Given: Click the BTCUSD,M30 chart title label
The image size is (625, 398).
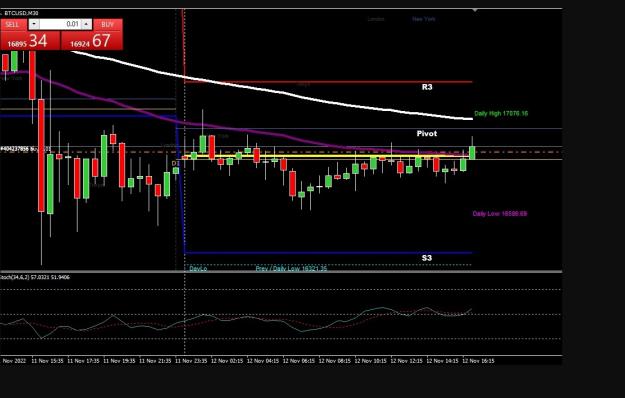Looking at the screenshot, I should [21, 13].
